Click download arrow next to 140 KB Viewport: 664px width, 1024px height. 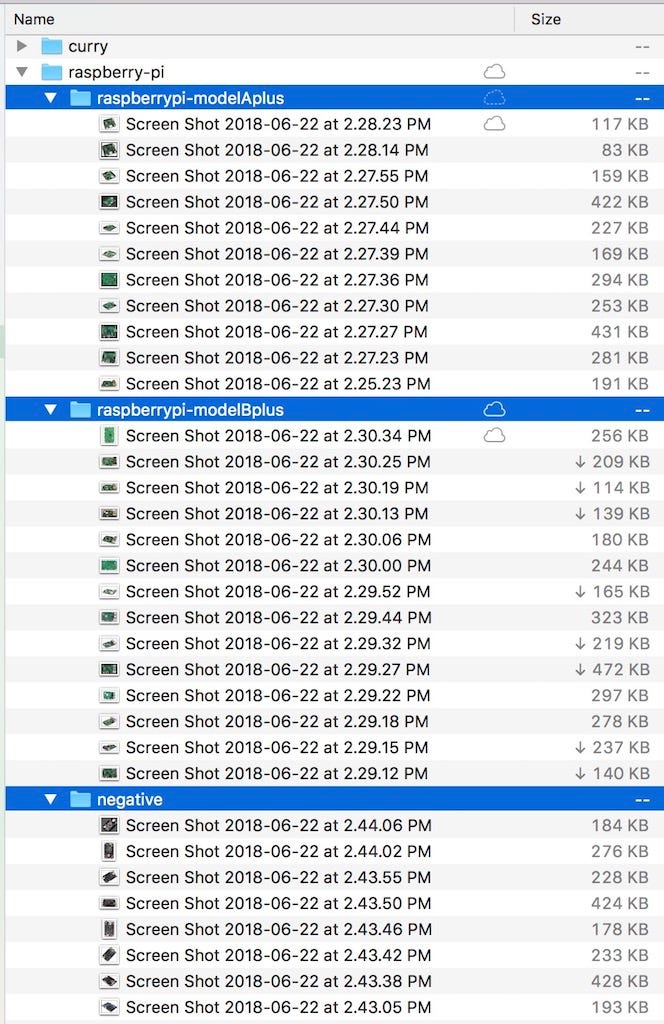[580, 774]
